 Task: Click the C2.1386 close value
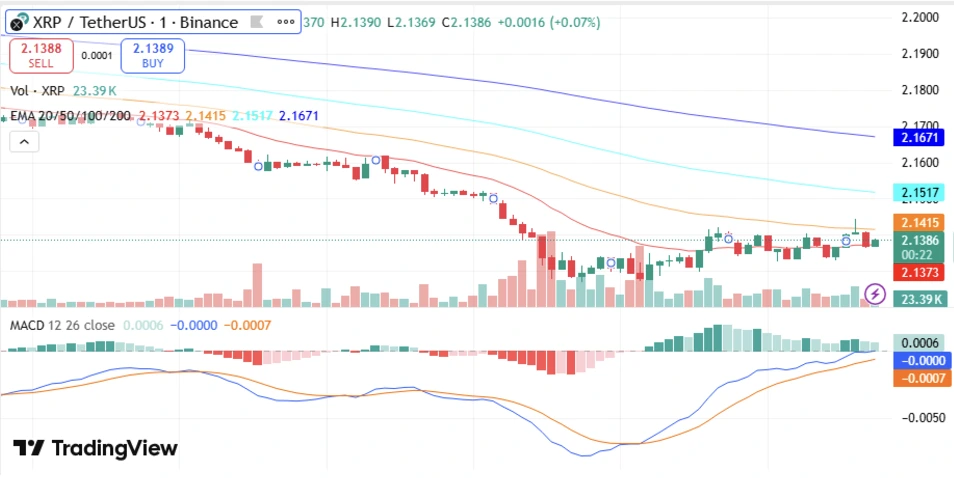click(466, 23)
